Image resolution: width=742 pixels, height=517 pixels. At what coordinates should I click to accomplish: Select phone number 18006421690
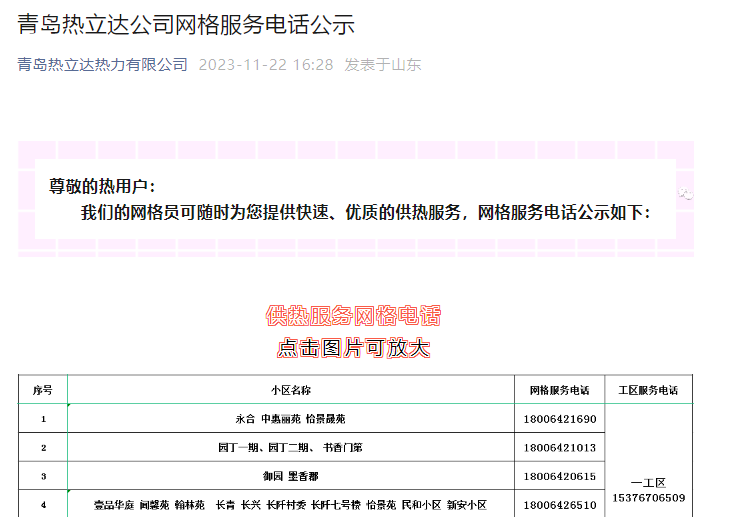559,419
